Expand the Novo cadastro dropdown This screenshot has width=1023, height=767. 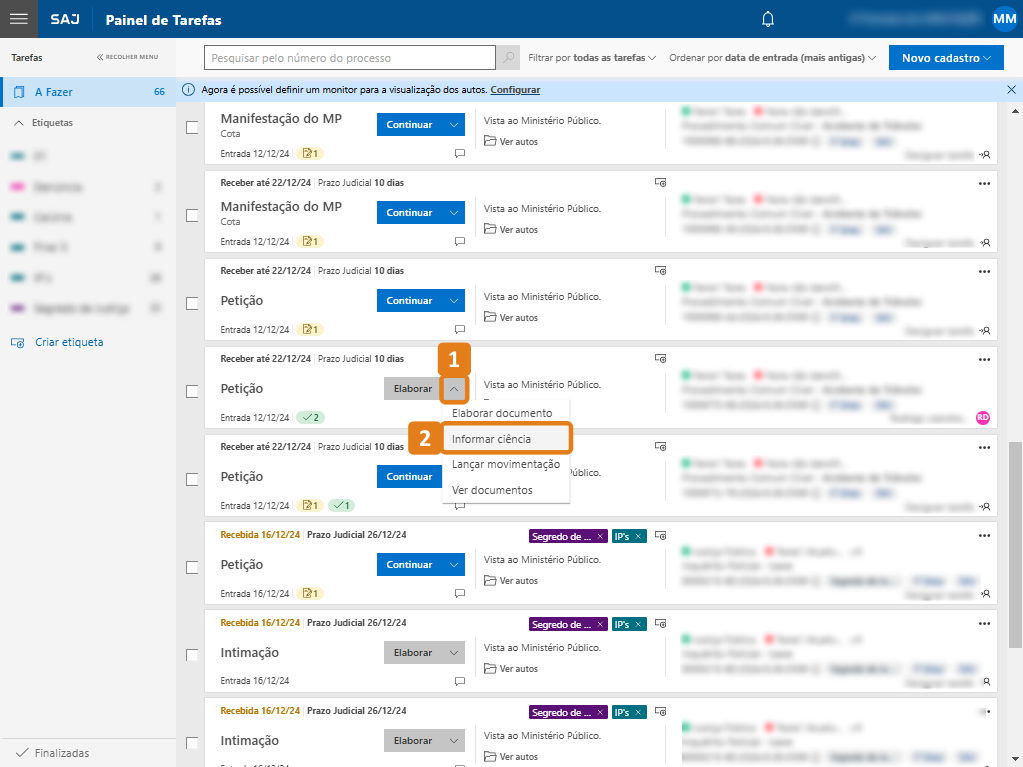click(945, 58)
